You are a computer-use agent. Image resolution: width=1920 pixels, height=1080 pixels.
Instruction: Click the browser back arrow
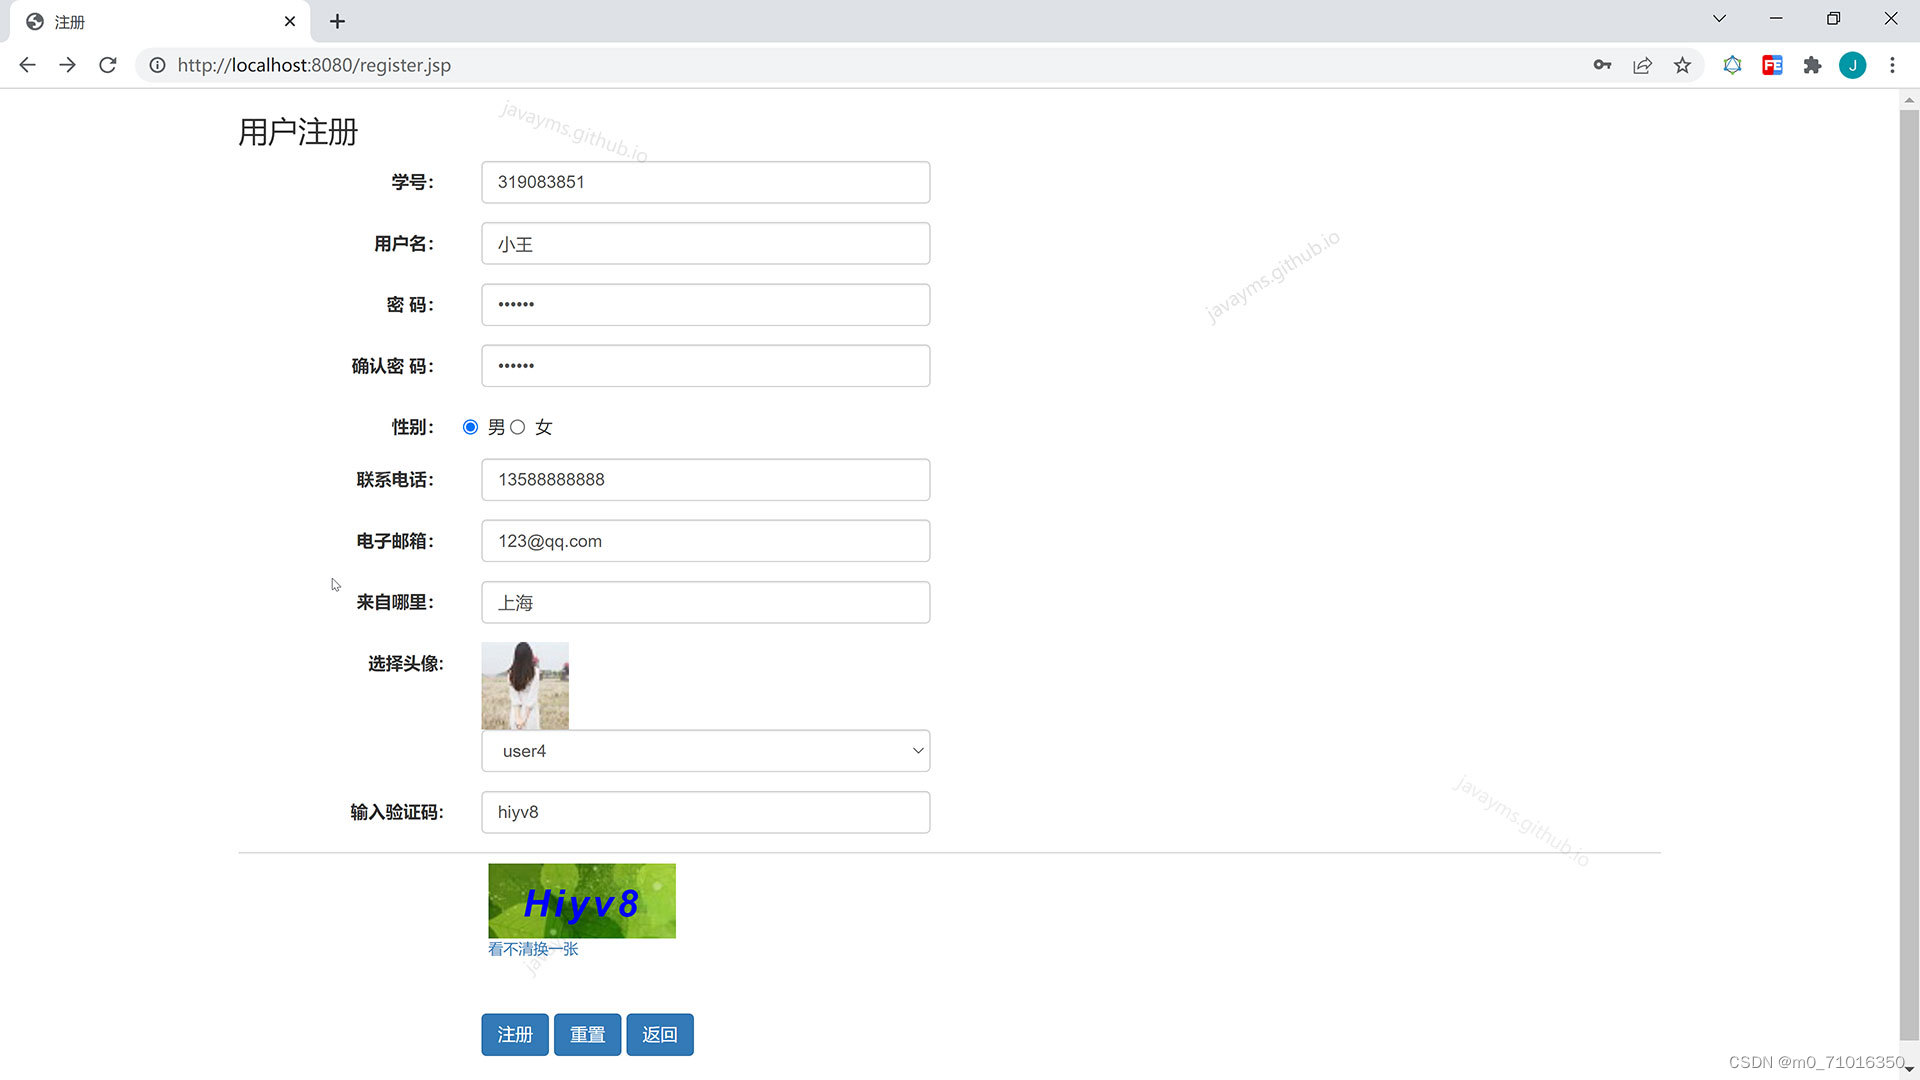27,65
